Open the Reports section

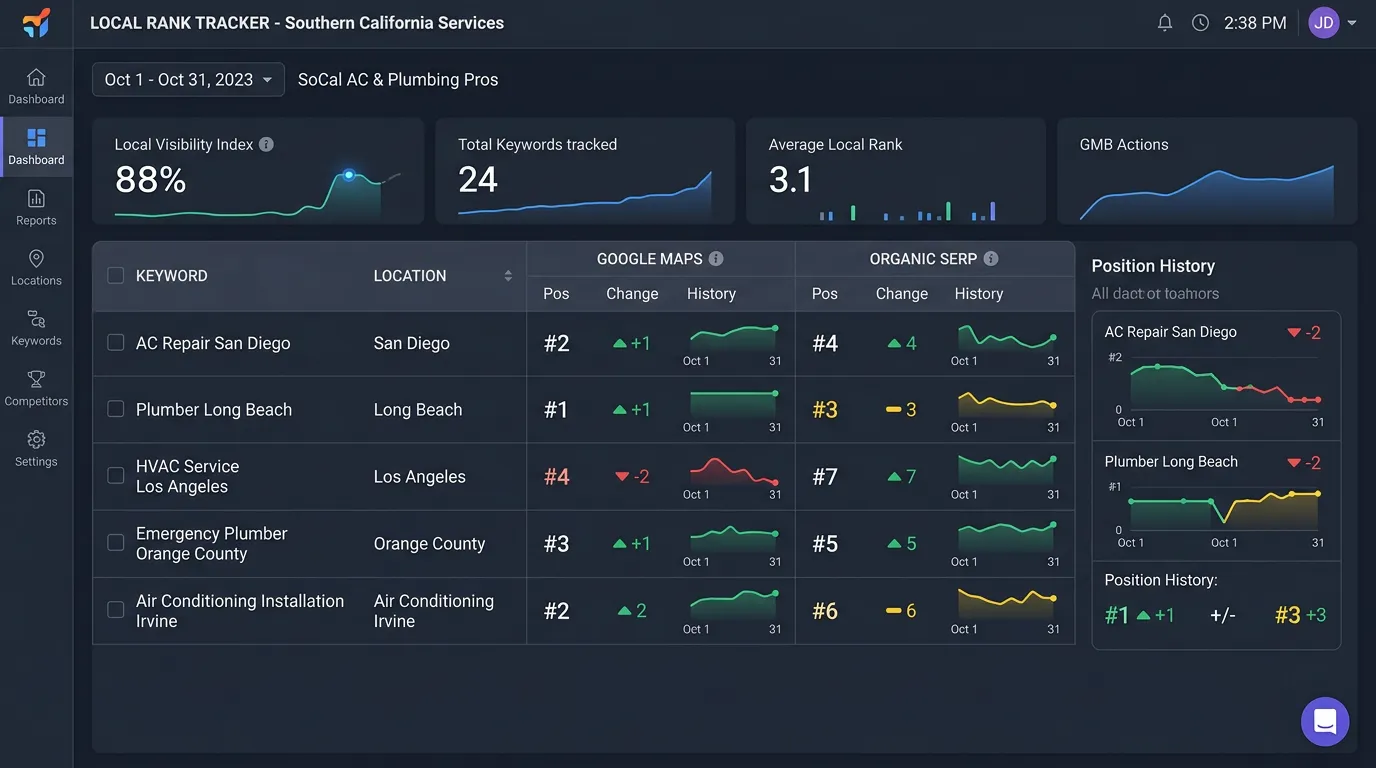pos(36,207)
